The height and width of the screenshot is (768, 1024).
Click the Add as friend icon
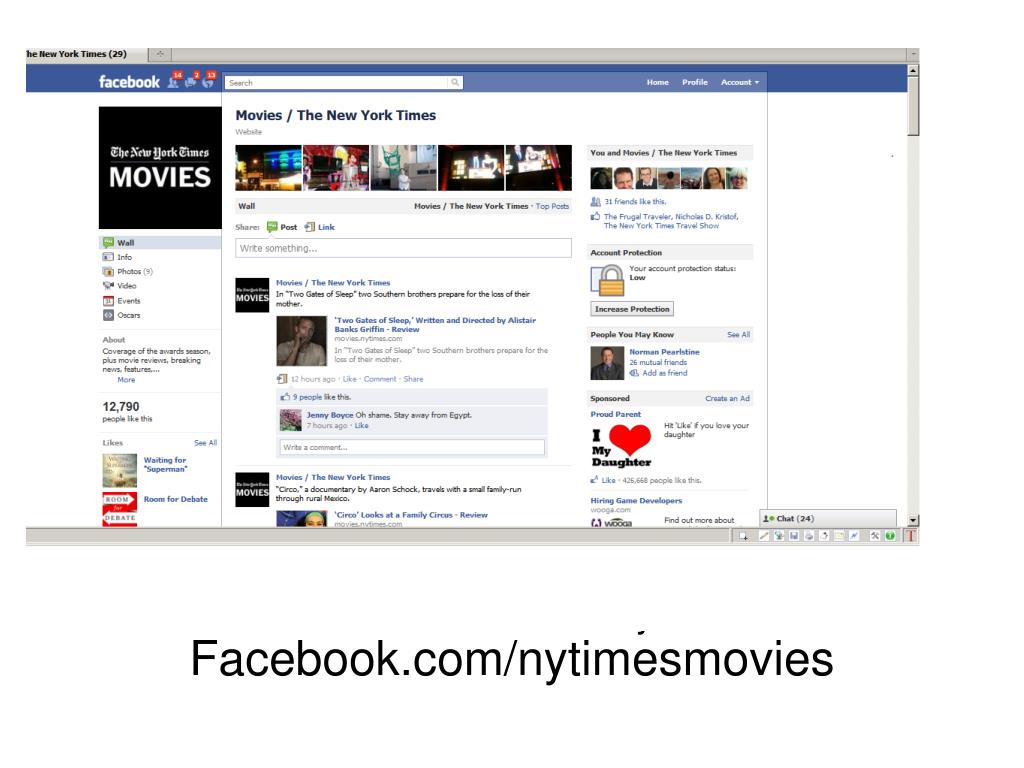tap(634, 374)
